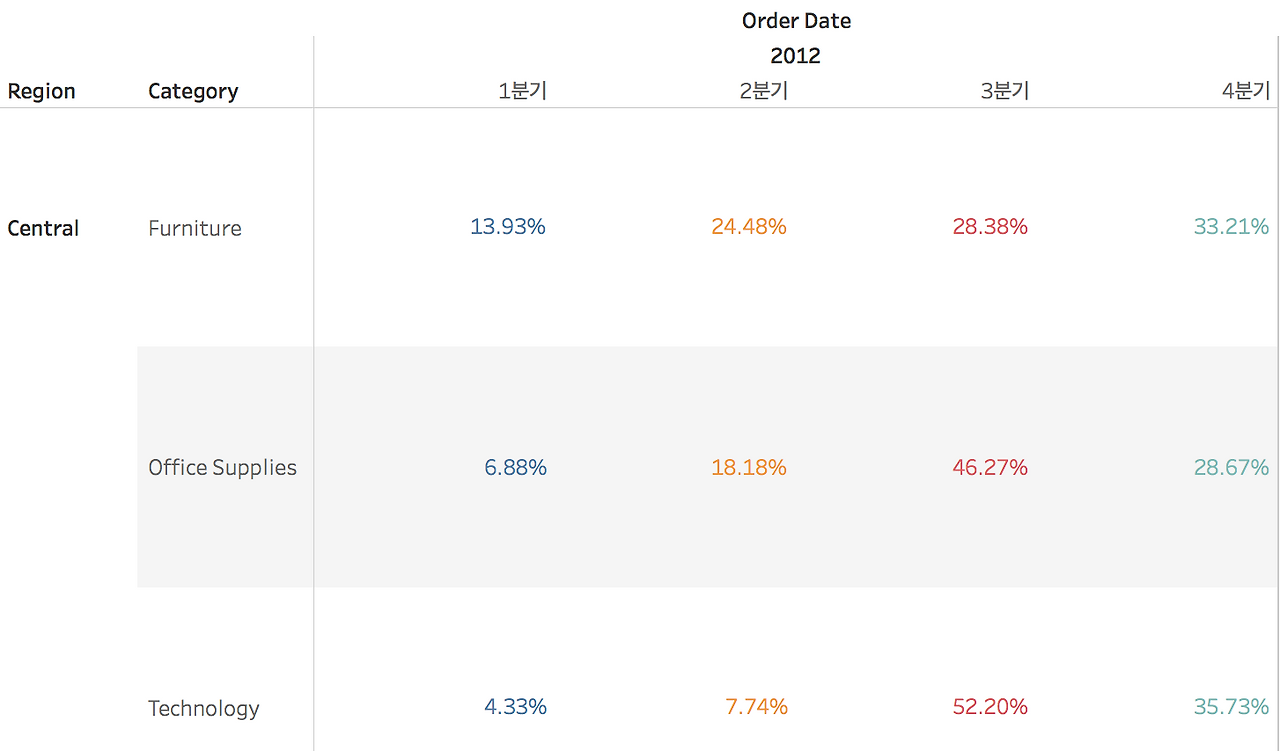
Task: Select the 2분기 quarter header
Action: [764, 91]
